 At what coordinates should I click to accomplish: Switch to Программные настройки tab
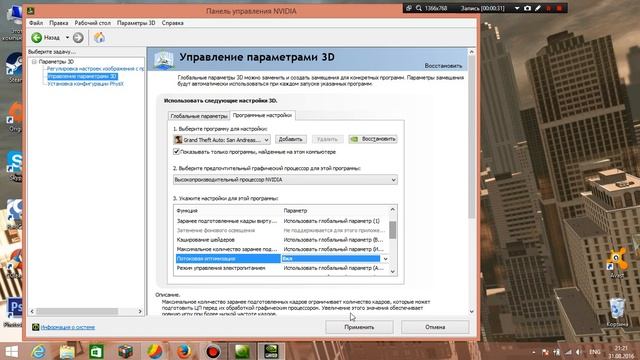(262, 116)
